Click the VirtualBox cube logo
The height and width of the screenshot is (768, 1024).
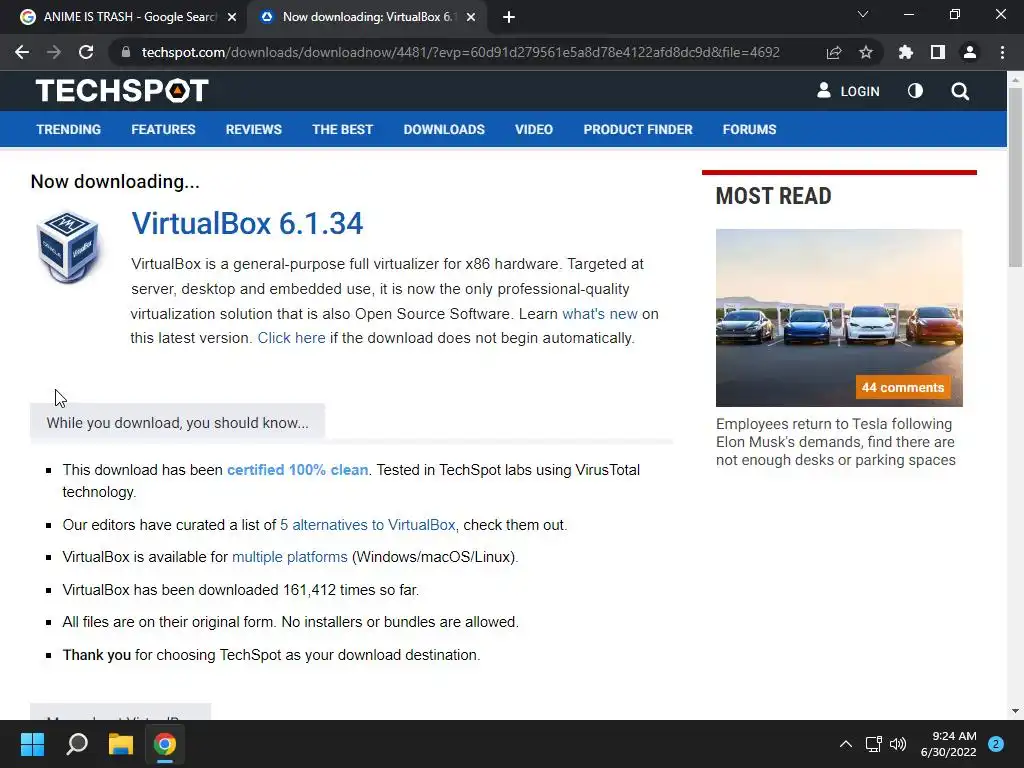68,247
